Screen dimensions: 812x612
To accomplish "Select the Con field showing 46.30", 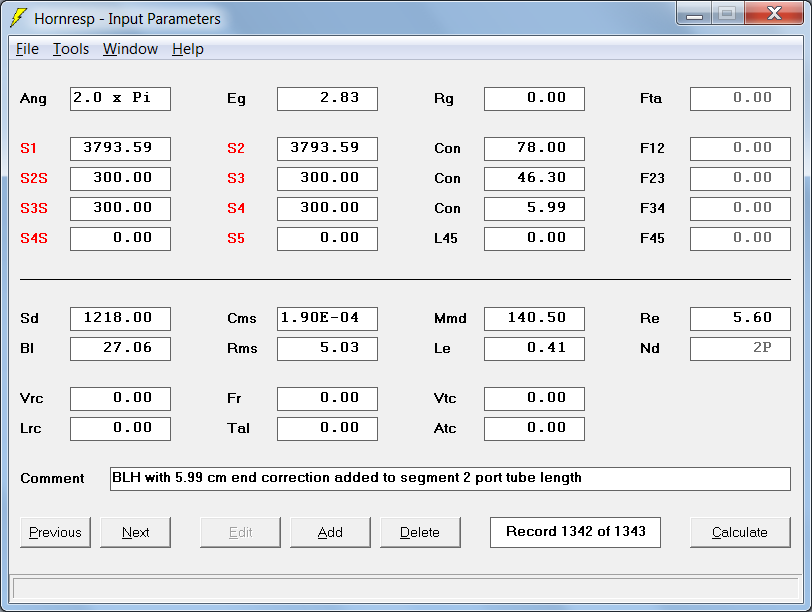I will coord(534,179).
